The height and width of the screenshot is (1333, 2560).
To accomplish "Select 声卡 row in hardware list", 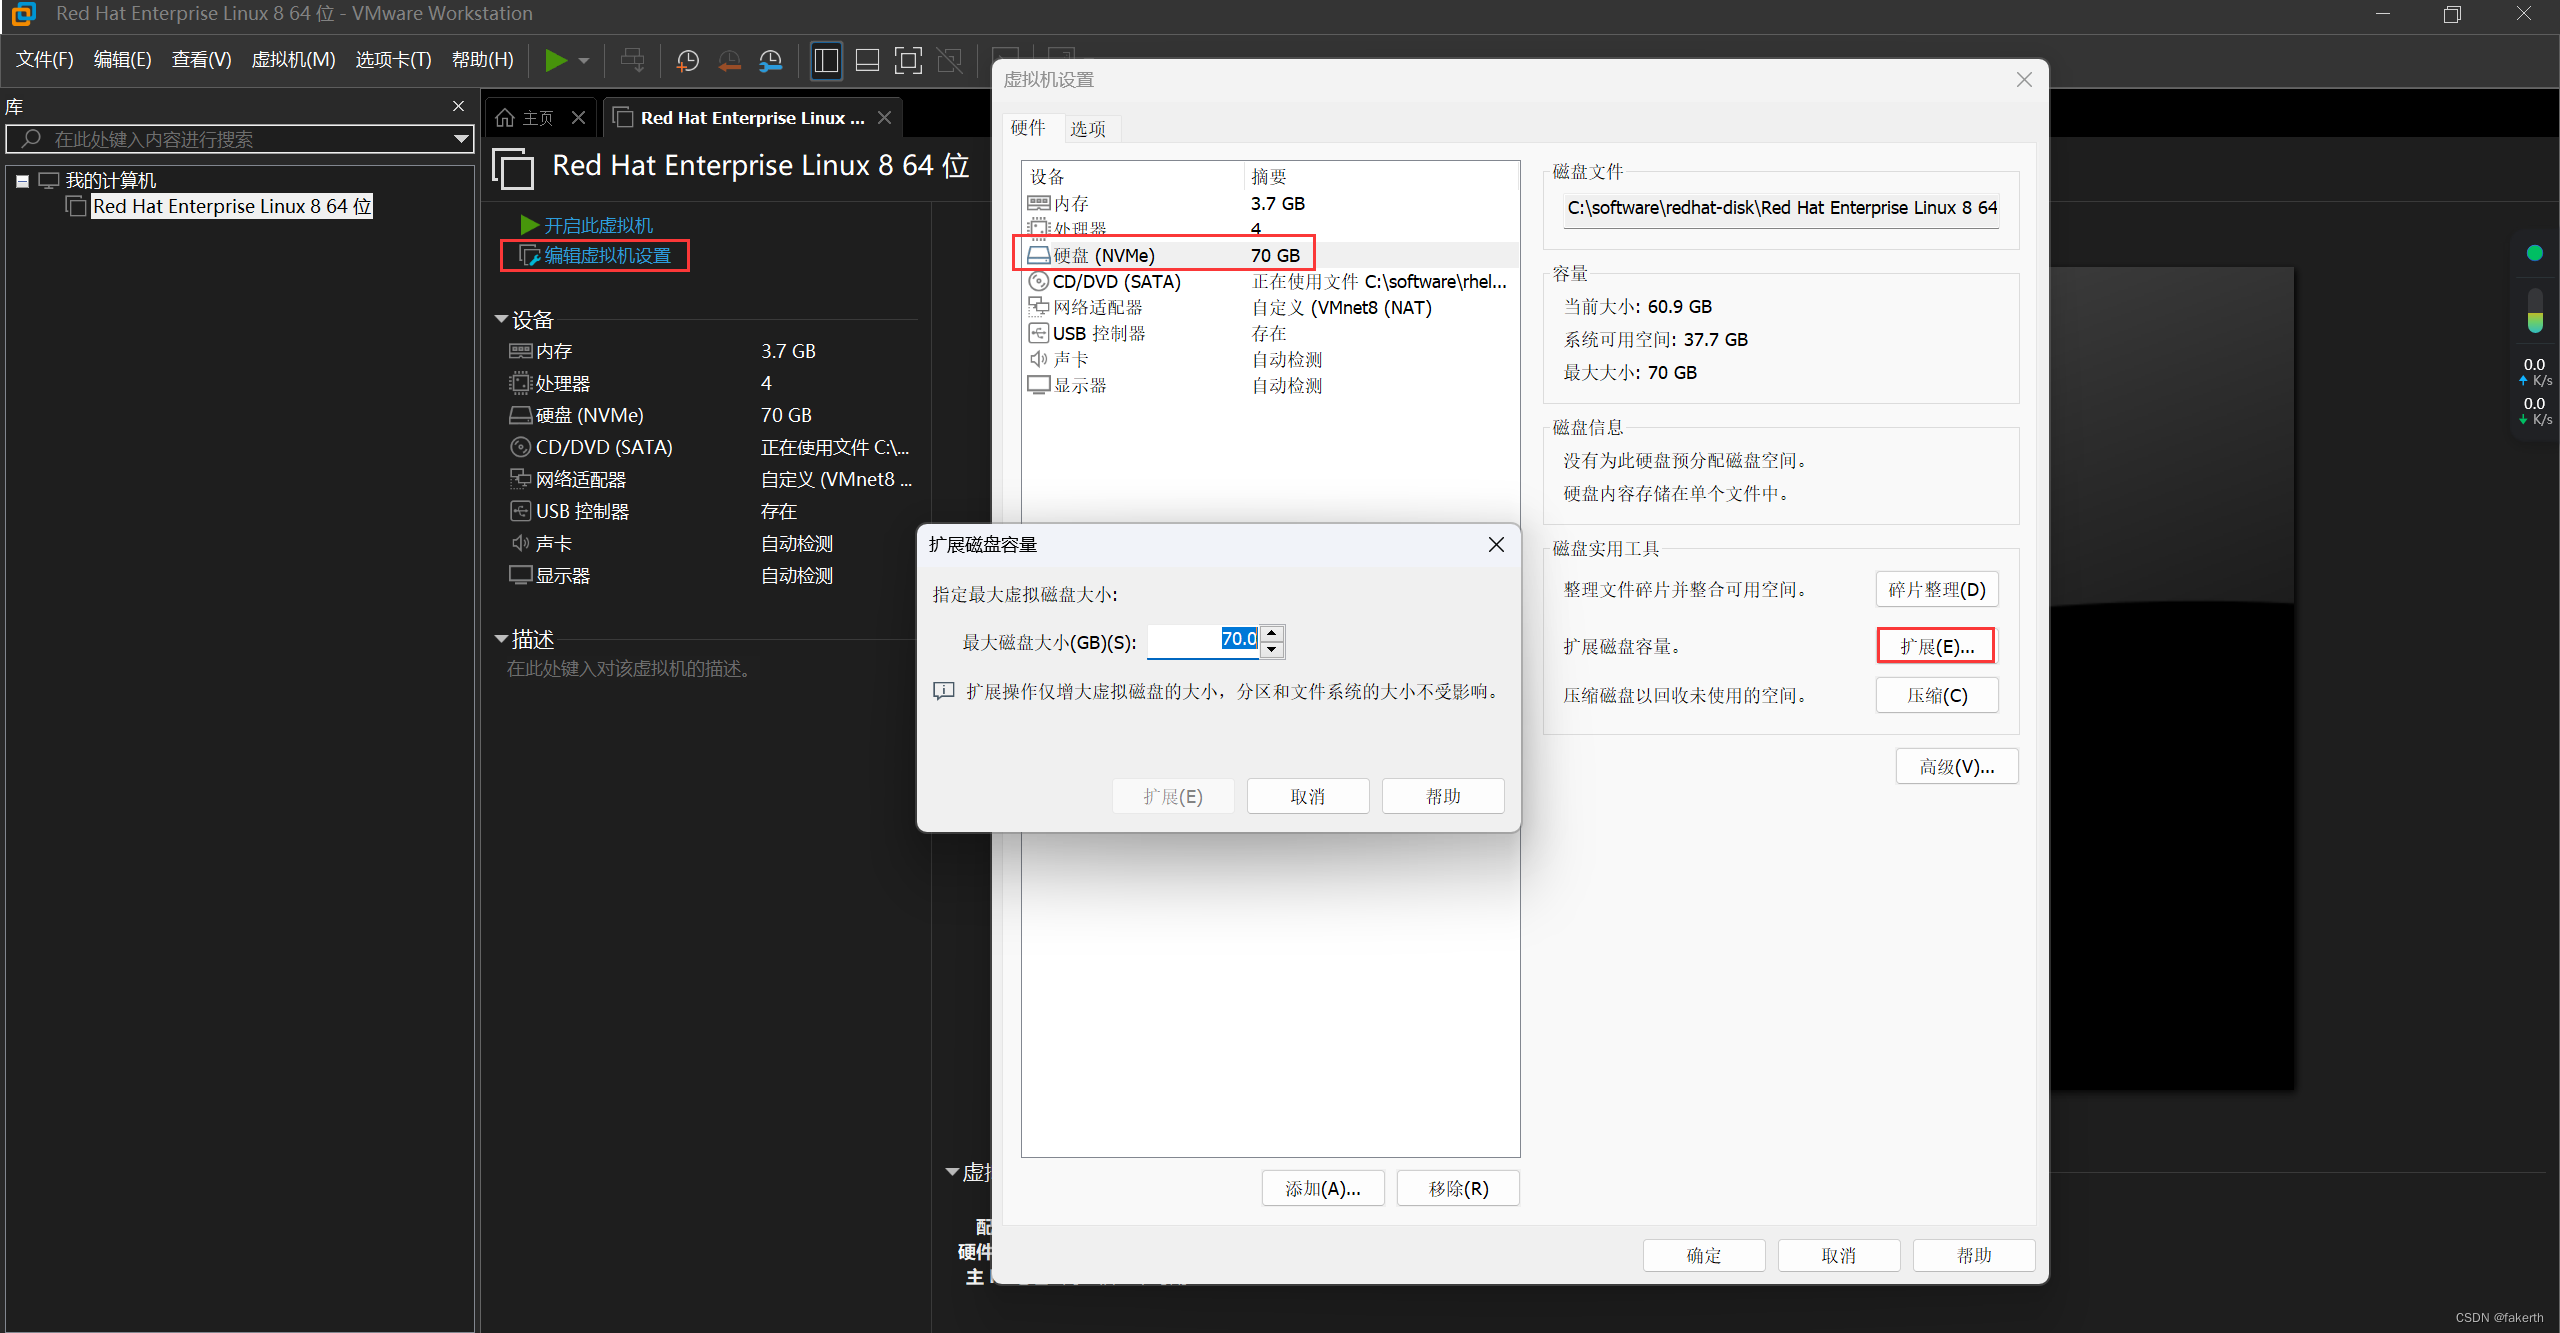I will coord(1270,359).
